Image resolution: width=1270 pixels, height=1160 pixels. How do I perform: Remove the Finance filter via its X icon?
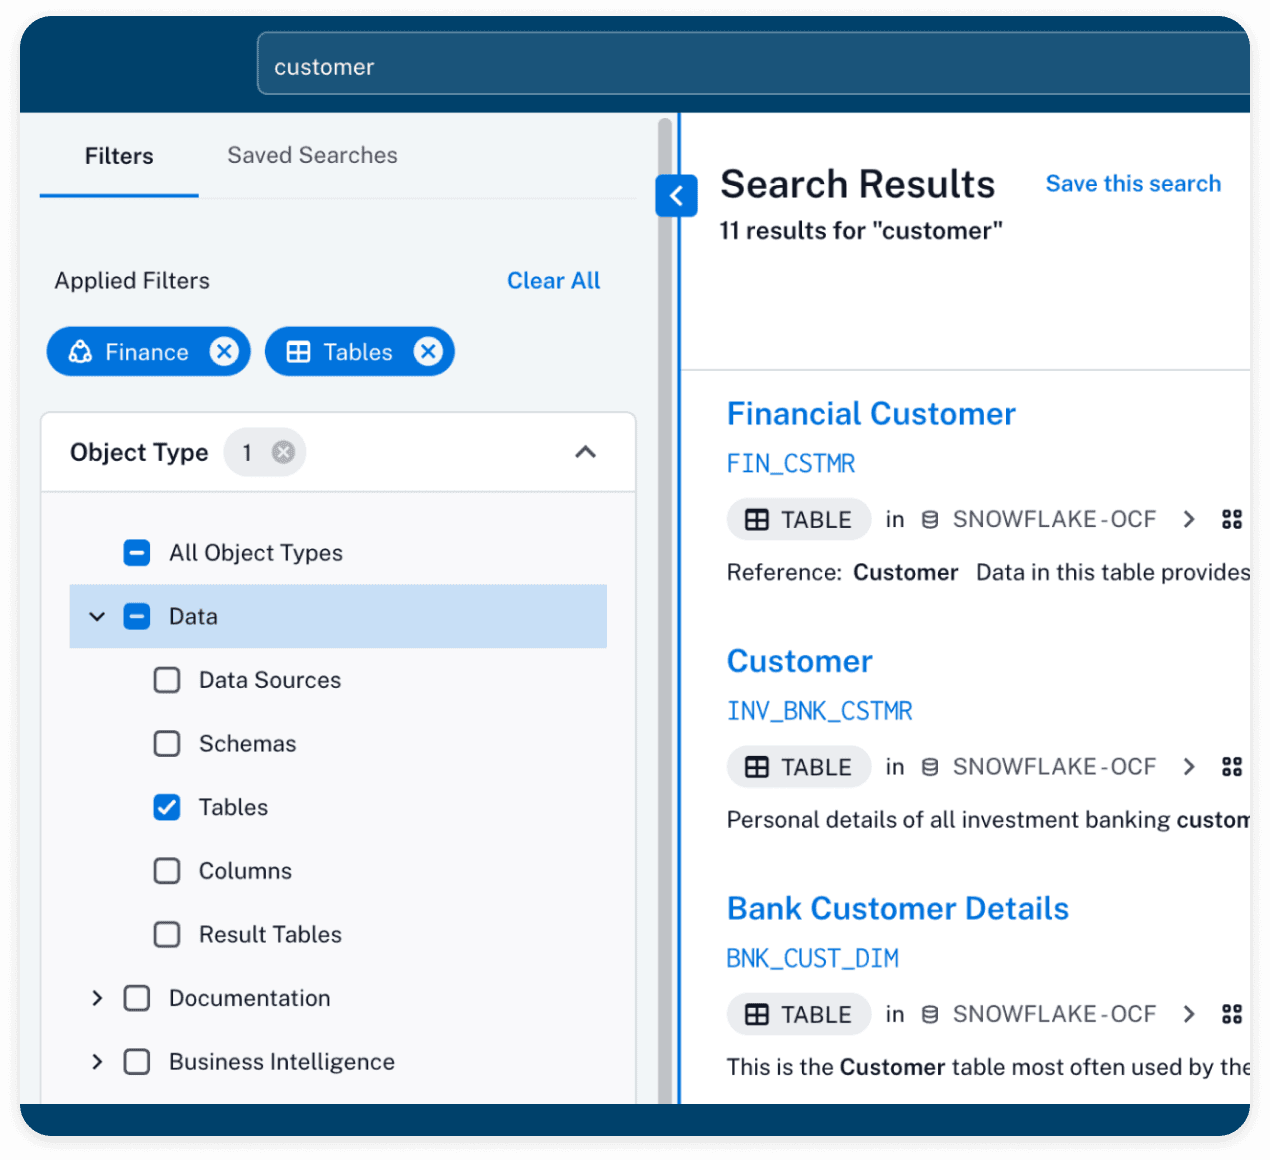coord(225,351)
